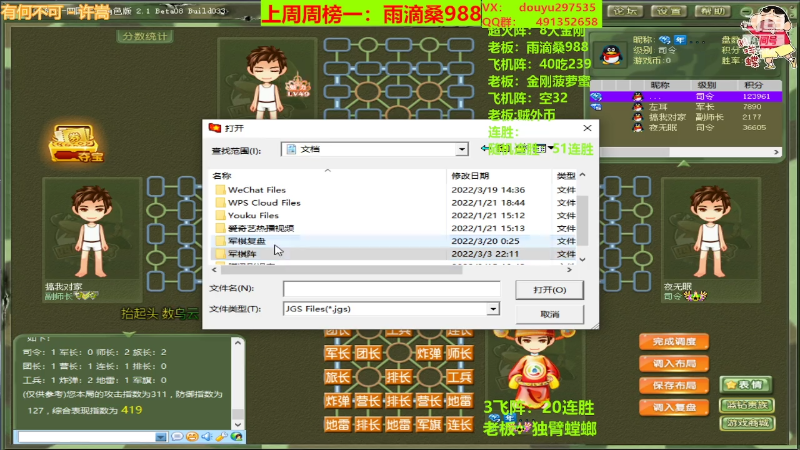Sort player list by 积分 column
Viewport: 800px width, 450px height.
click(754, 85)
